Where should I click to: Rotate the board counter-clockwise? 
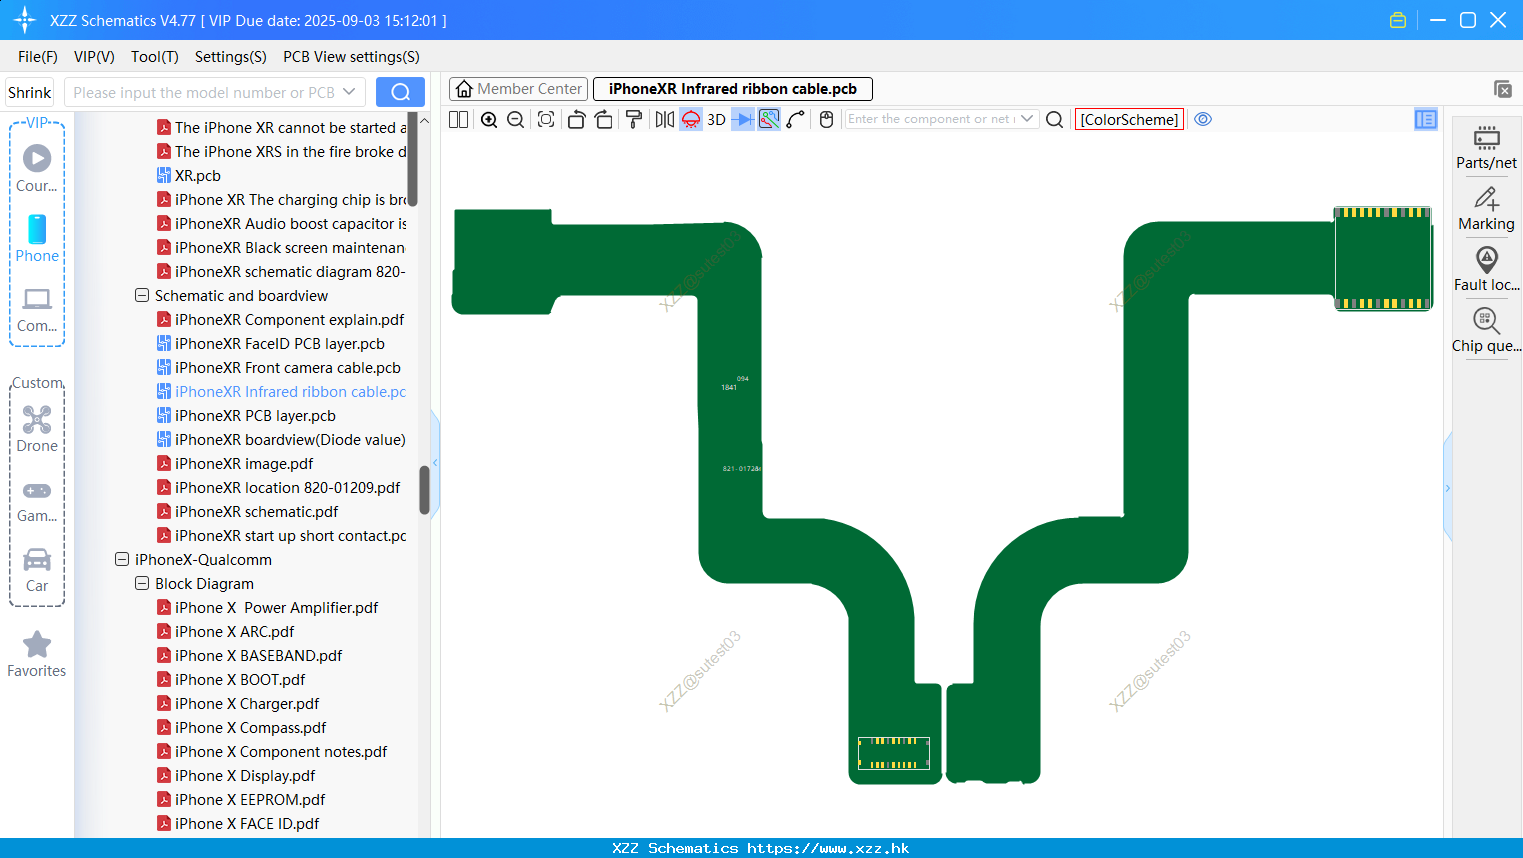576,119
